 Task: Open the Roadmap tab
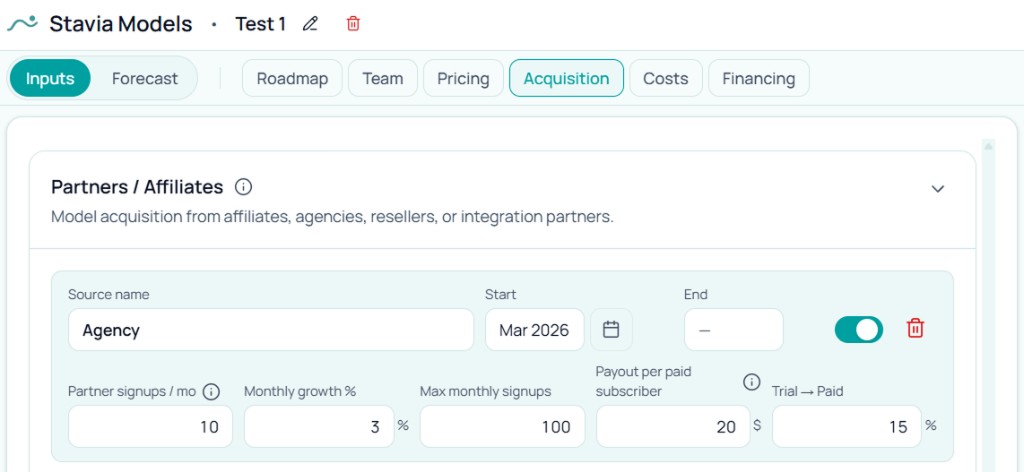pos(292,78)
